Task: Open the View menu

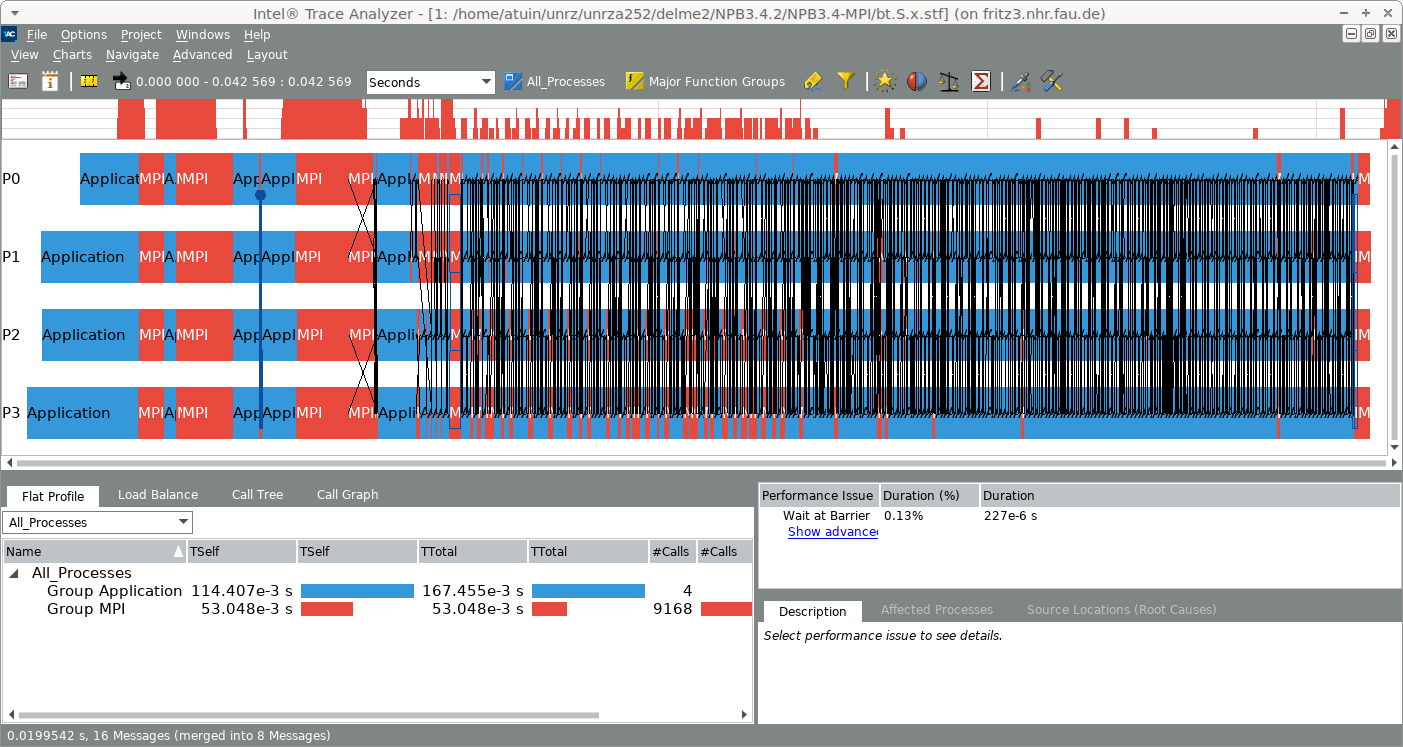Action: coord(24,54)
